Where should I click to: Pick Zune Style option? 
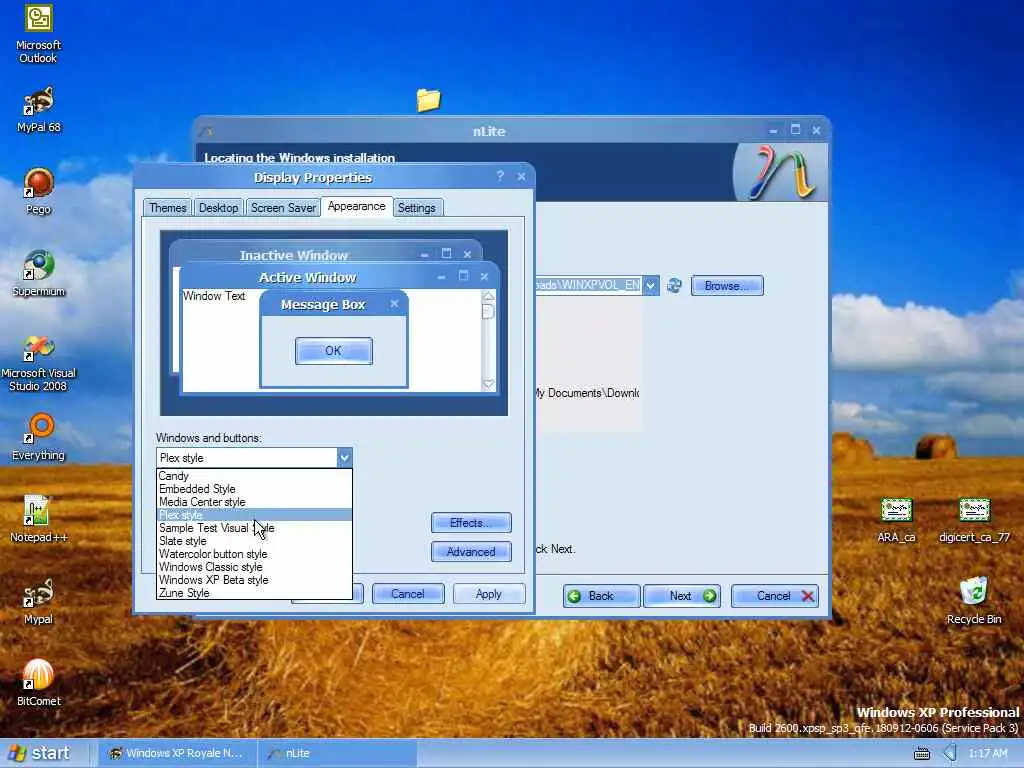(x=254, y=593)
